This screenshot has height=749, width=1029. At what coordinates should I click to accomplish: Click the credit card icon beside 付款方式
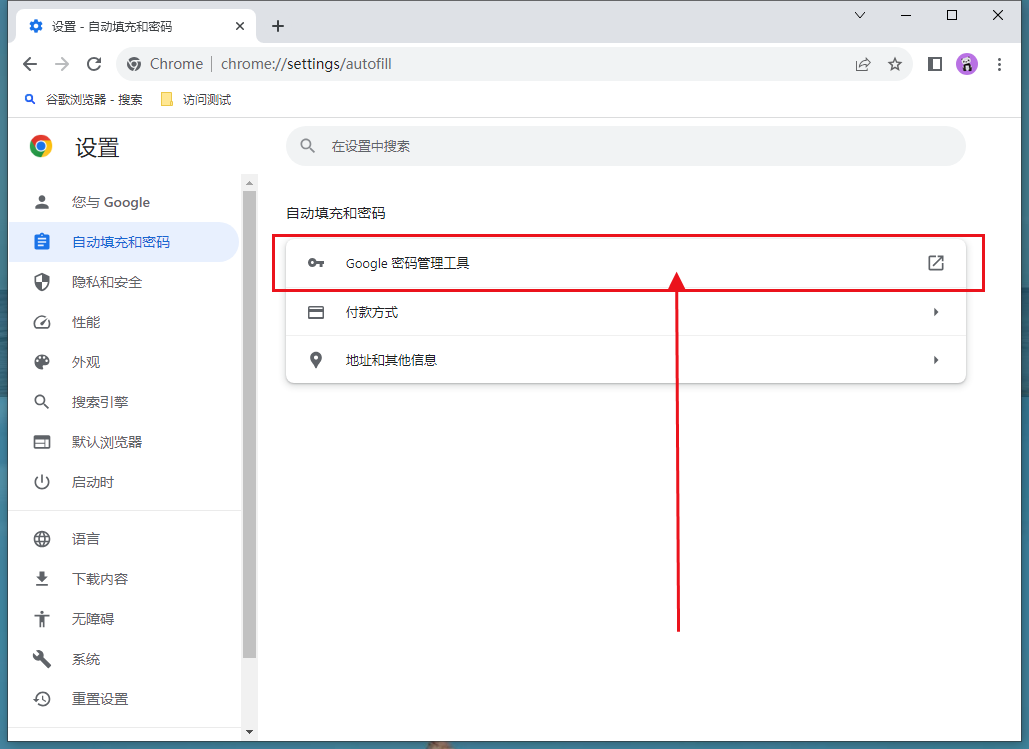(x=316, y=312)
